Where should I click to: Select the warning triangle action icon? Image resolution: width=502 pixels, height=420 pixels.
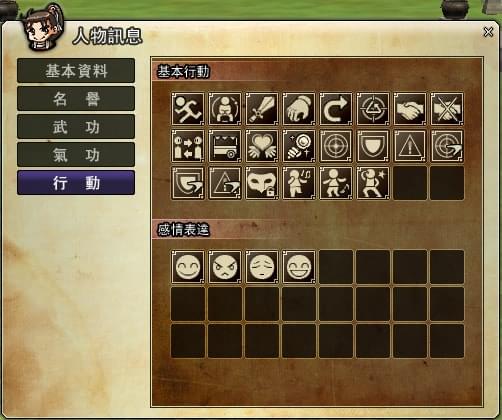tap(410, 146)
